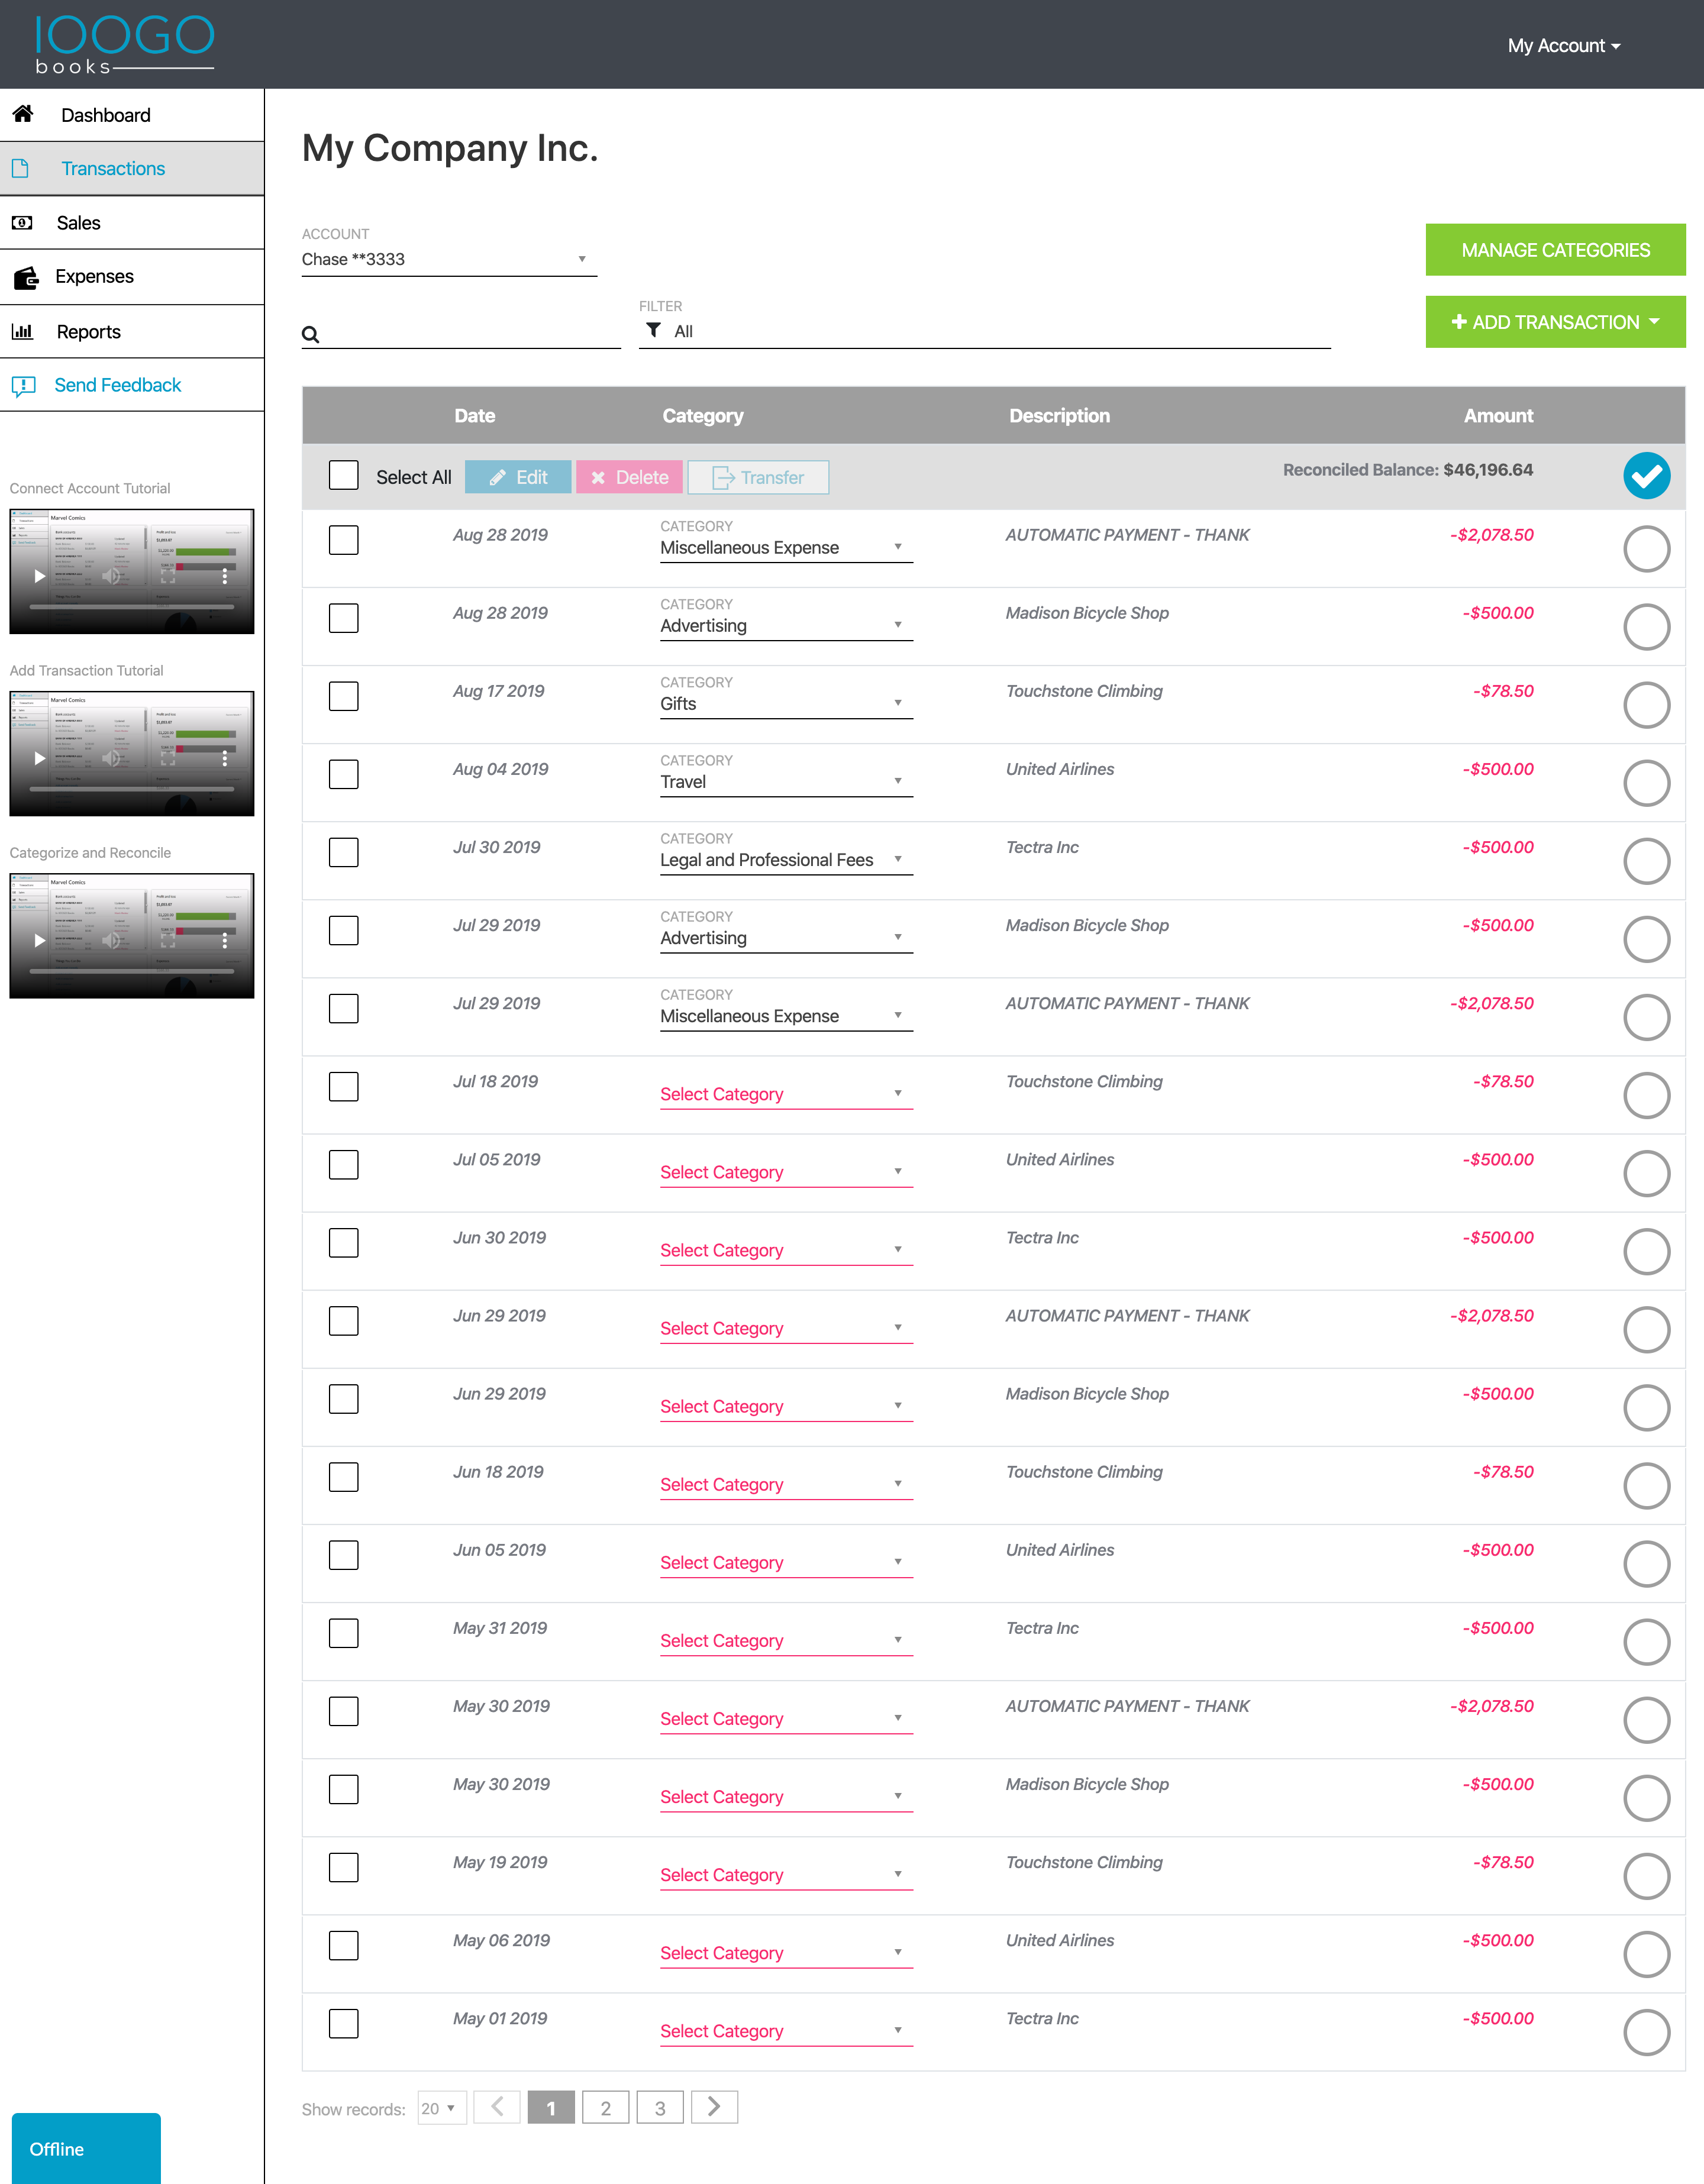Open Dashboard in the sidebar
Viewport: 1704px width, 2184px height.
click(x=132, y=115)
